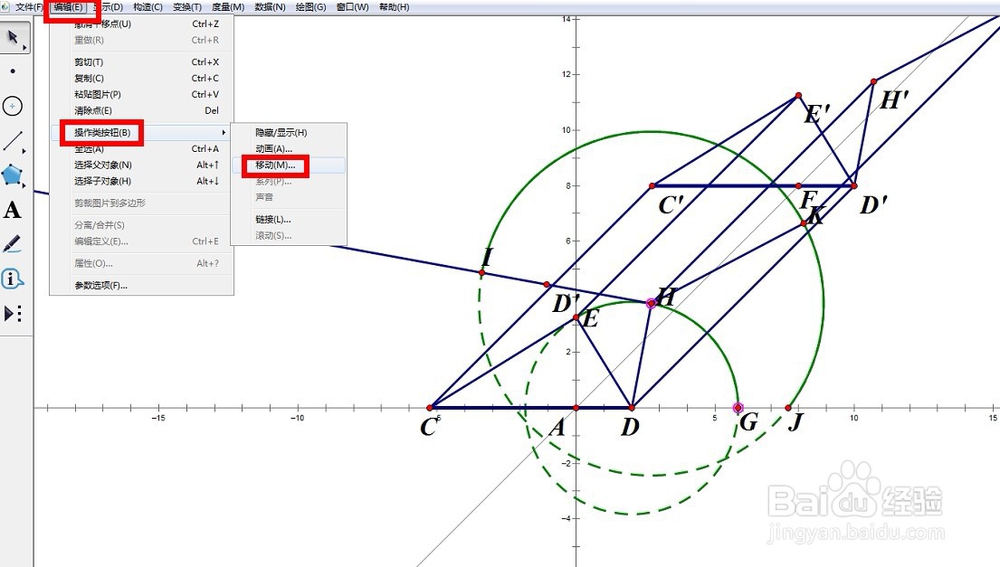
Task: Choose 选择父对象(N) in the Edit menu
Action: [x=142, y=165]
